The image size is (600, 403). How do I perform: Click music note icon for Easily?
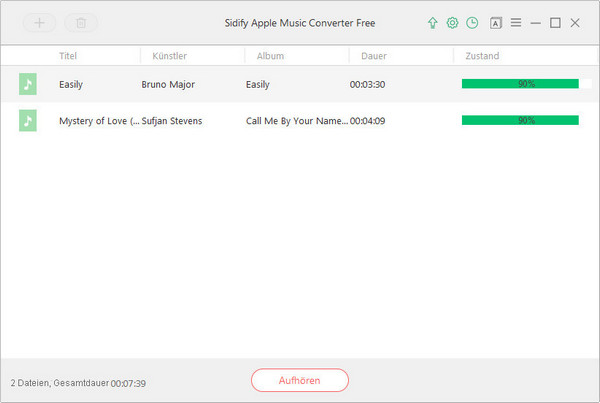click(x=28, y=84)
